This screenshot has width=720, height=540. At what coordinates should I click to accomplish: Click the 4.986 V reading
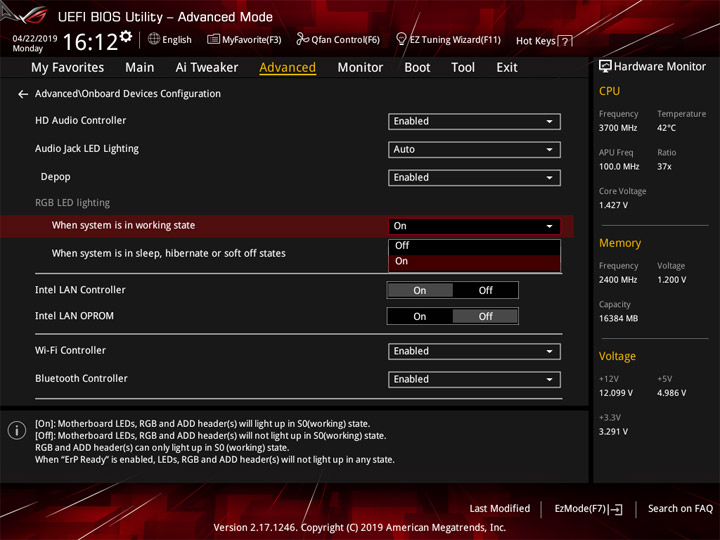pyautogui.click(x=671, y=393)
